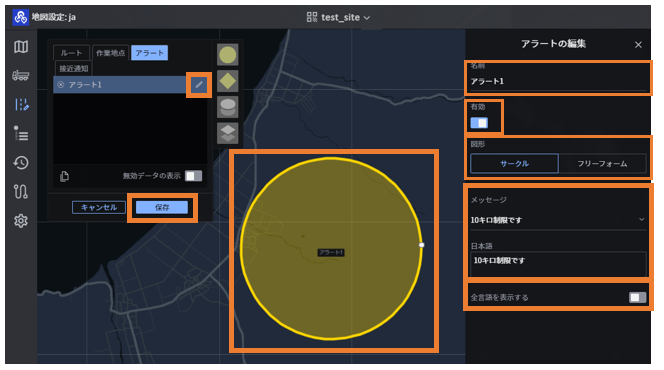Choose サークル shape option
The width and height of the screenshot is (664, 370).
(515, 163)
